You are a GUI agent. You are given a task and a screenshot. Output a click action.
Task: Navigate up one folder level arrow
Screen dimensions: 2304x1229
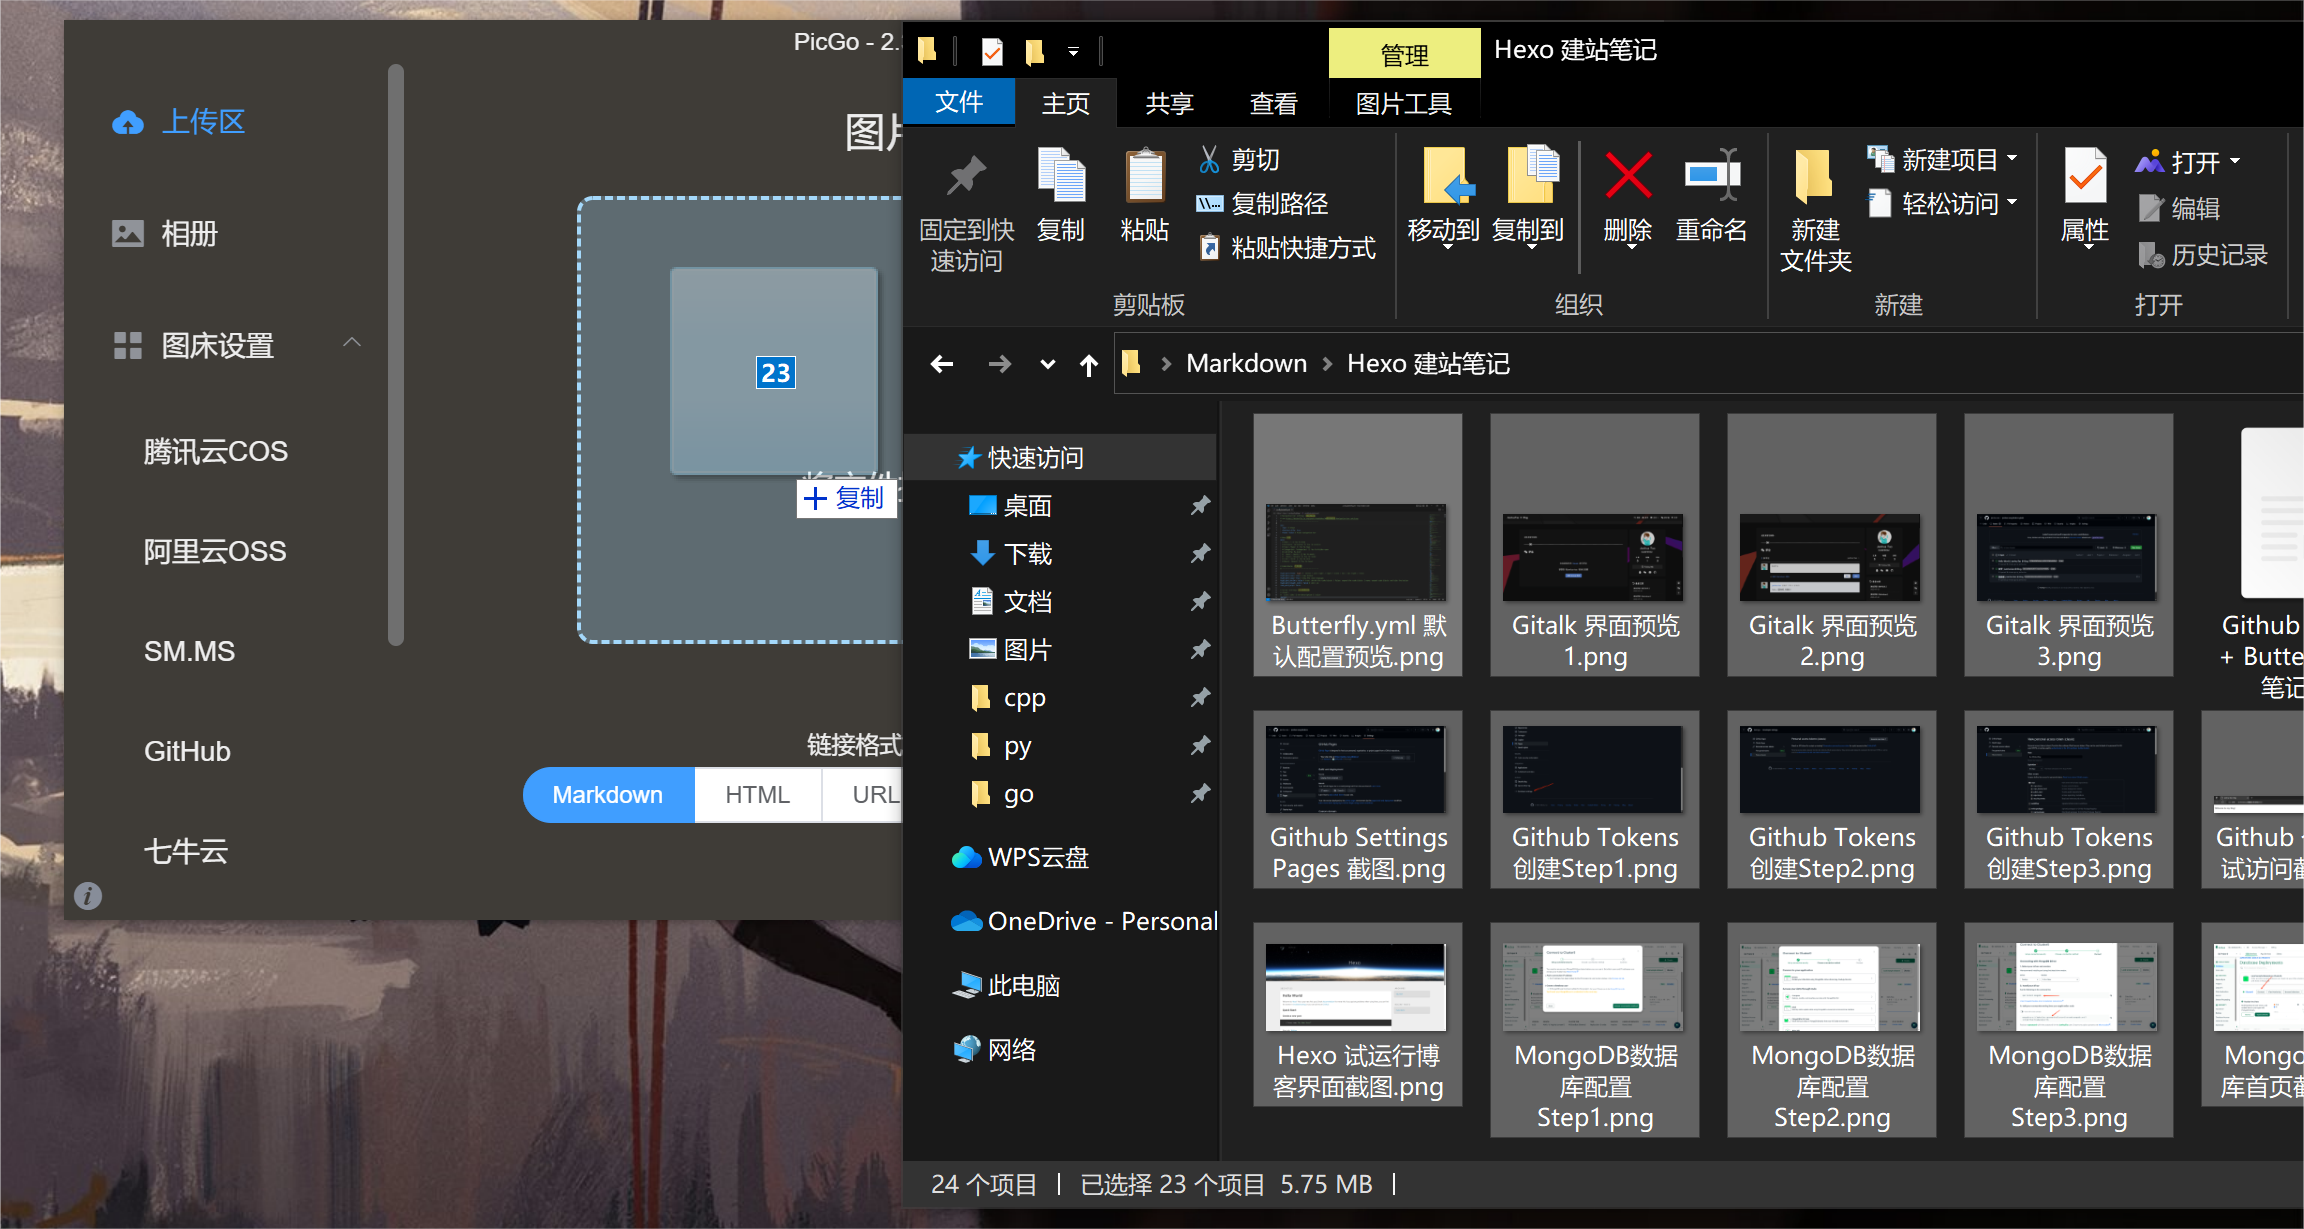[x=1089, y=365]
